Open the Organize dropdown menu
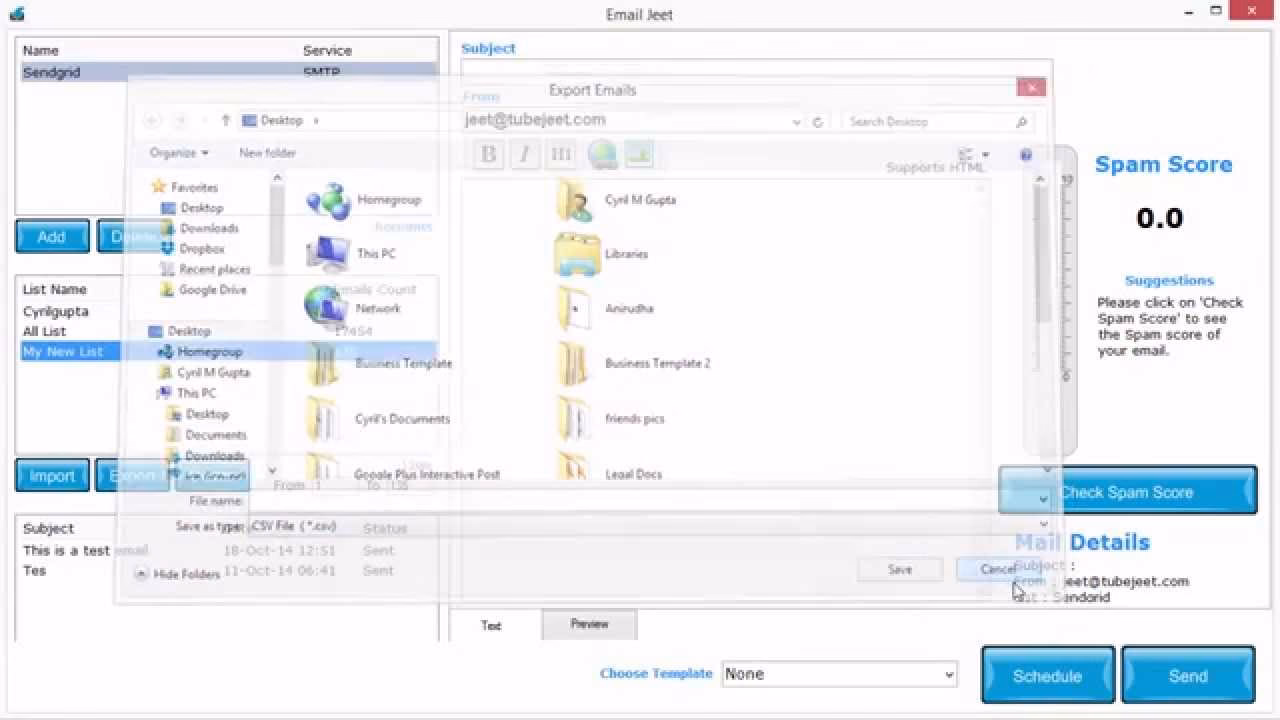Image resolution: width=1280 pixels, height=720 pixels. click(x=179, y=153)
